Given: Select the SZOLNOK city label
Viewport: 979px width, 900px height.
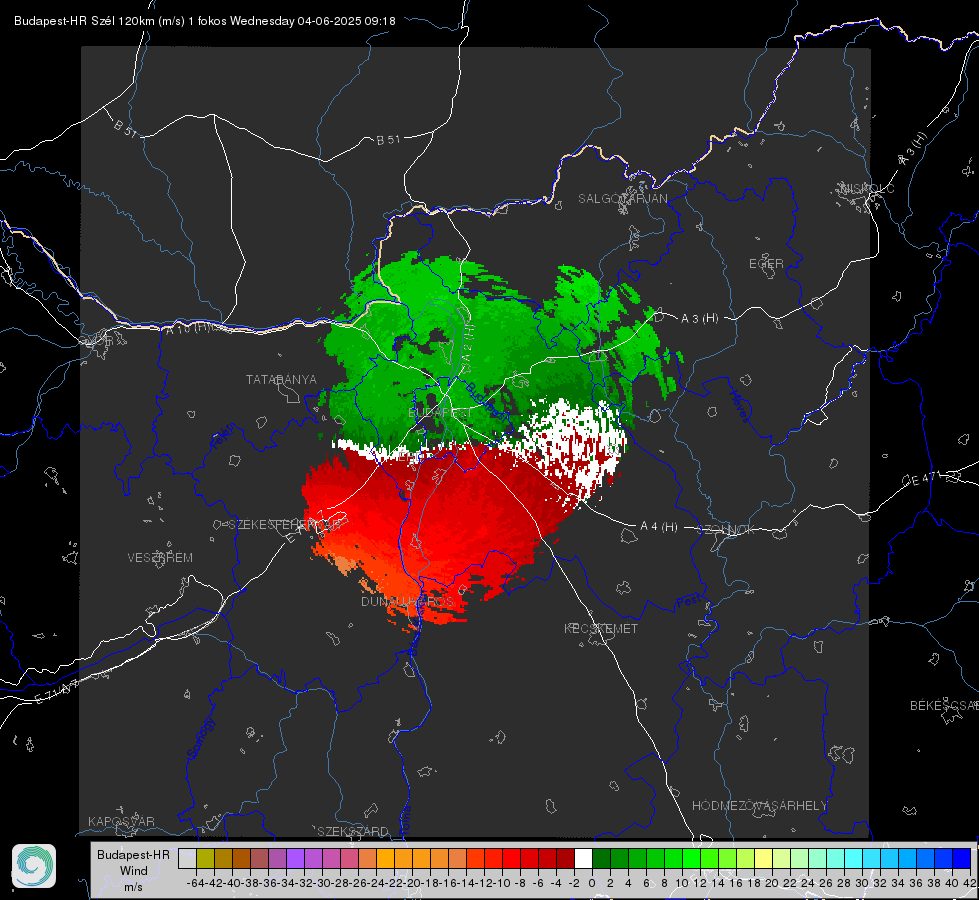Looking at the screenshot, I should point(725,530).
